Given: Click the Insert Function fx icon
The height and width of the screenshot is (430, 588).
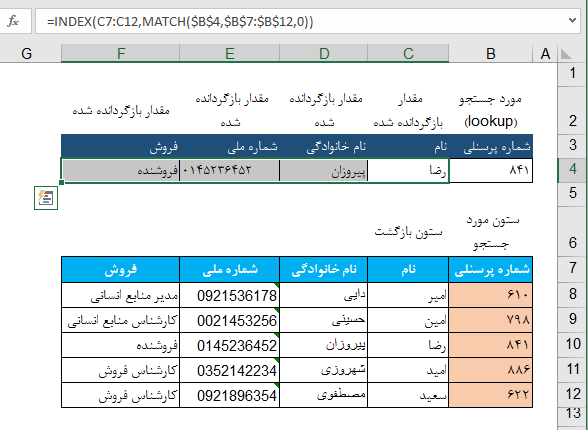Looking at the screenshot, I should pyautogui.click(x=13, y=21).
